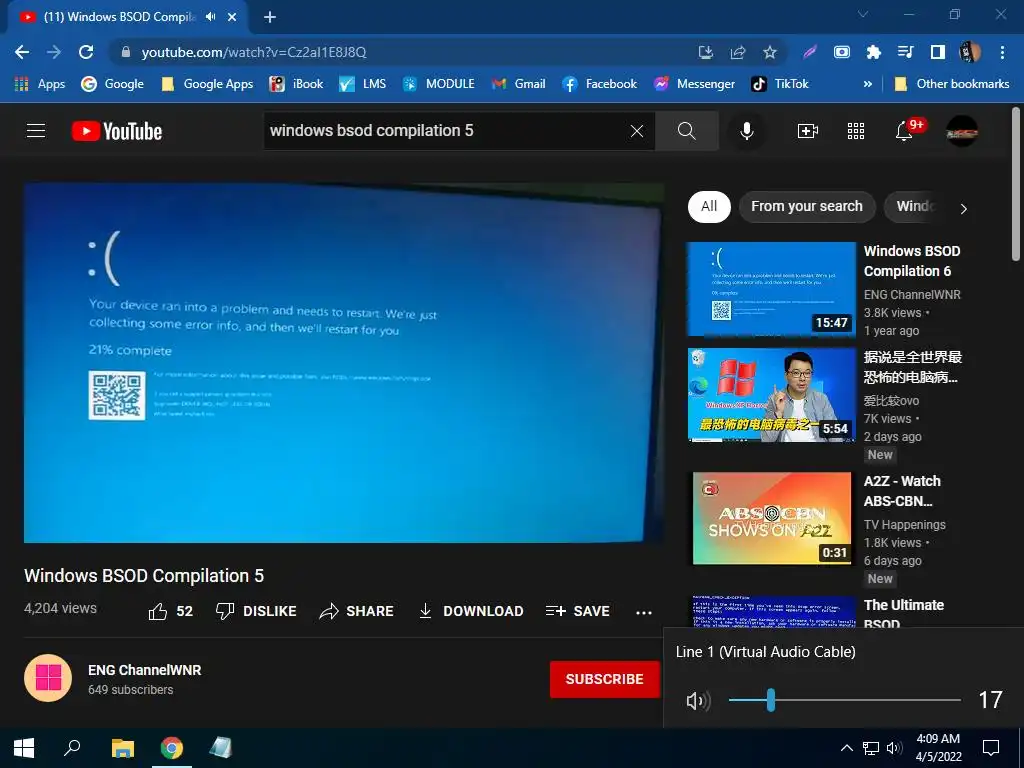Reload the page
This screenshot has height=768, width=1024.
(x=86, y=52)
